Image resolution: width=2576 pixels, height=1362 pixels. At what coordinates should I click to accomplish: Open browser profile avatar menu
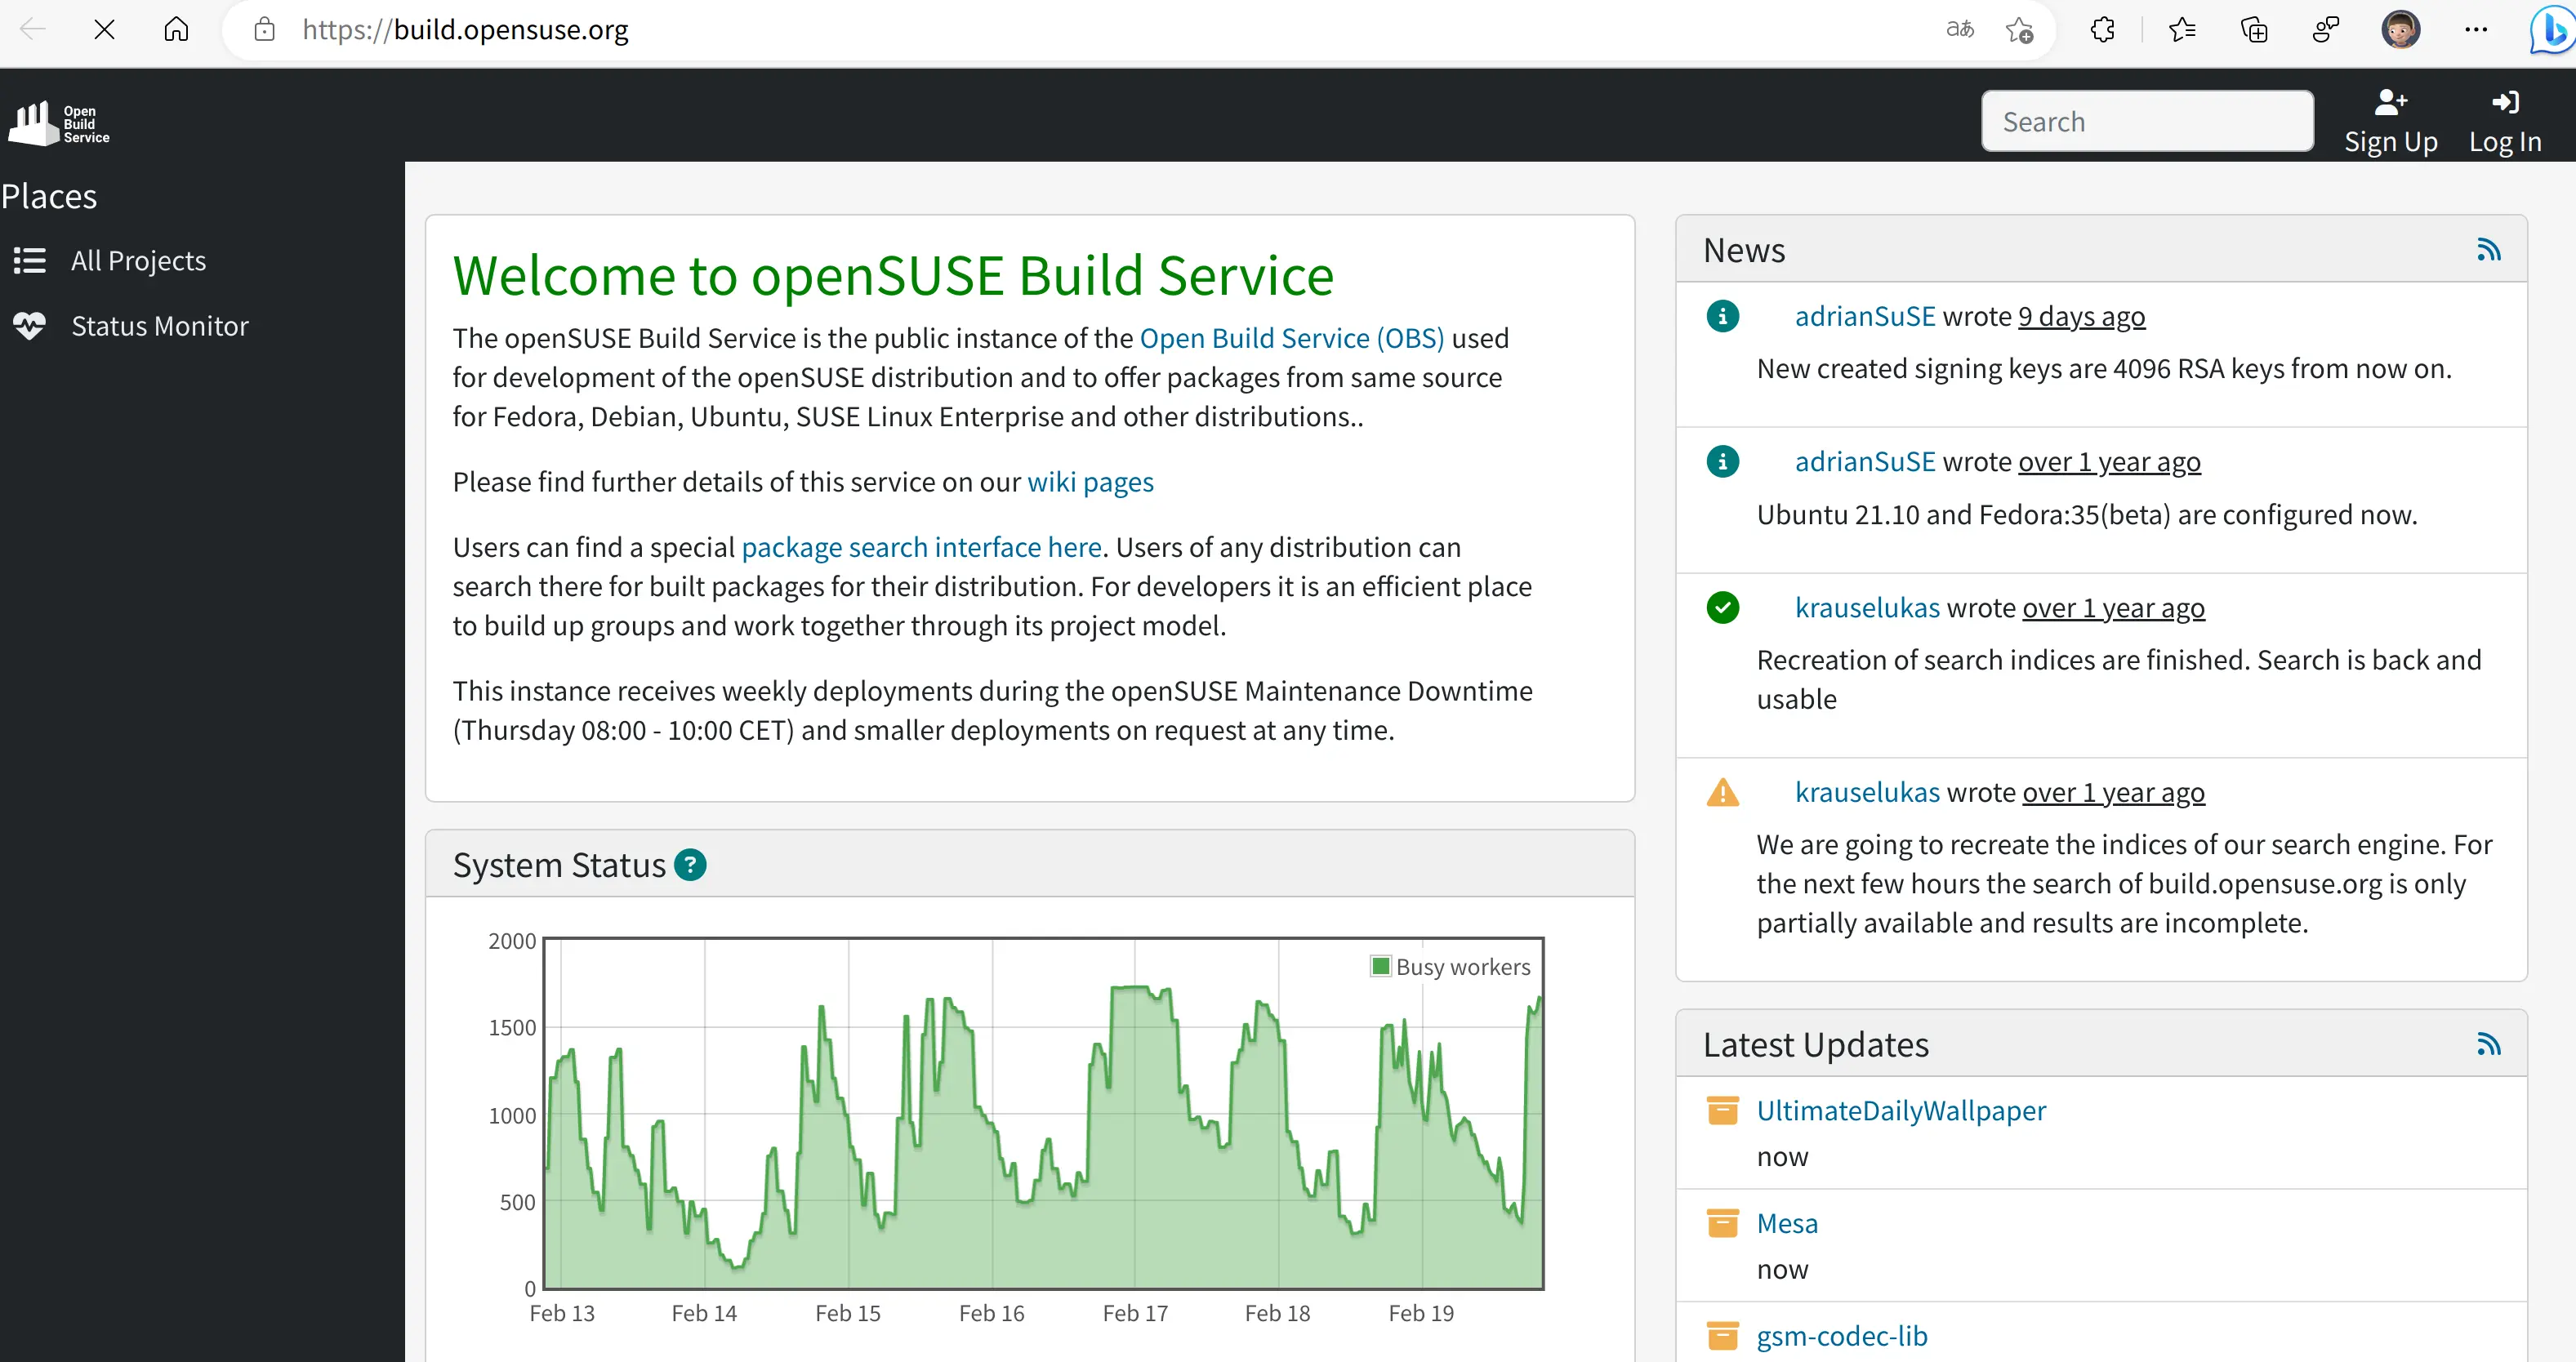(2400, 30)
